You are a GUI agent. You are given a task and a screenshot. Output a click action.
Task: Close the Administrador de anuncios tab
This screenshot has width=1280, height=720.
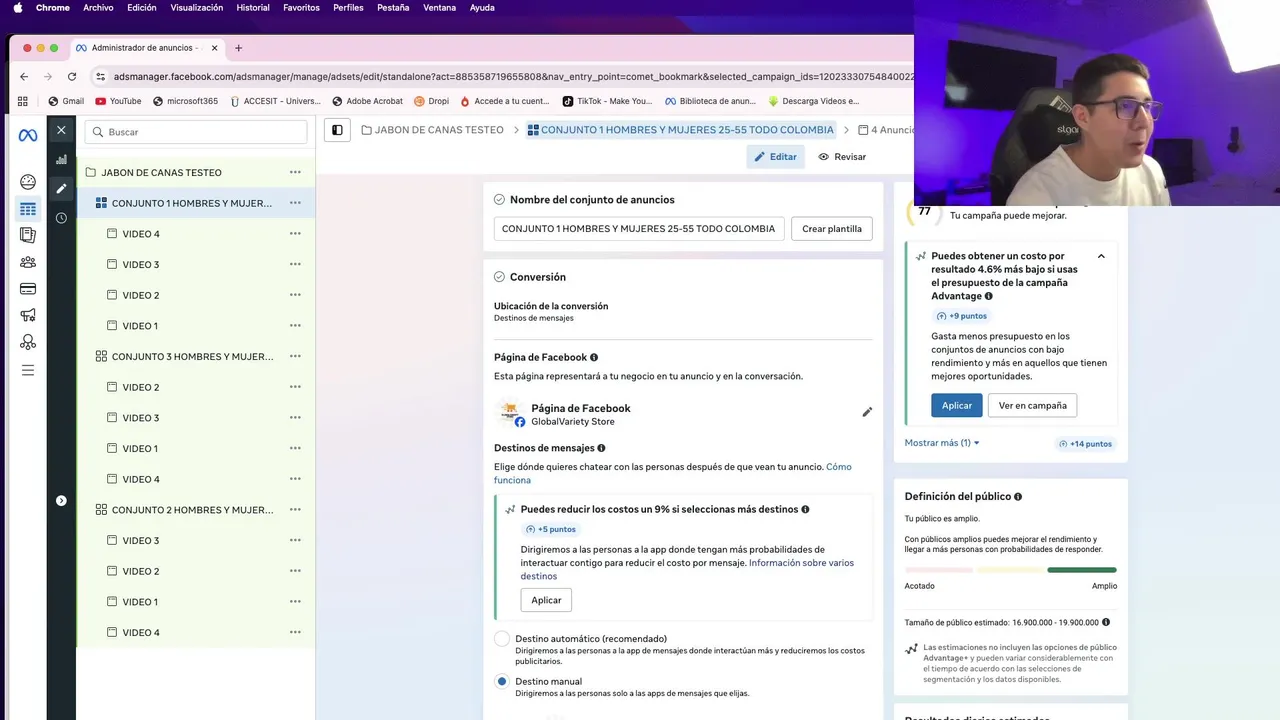click(214, 48)
